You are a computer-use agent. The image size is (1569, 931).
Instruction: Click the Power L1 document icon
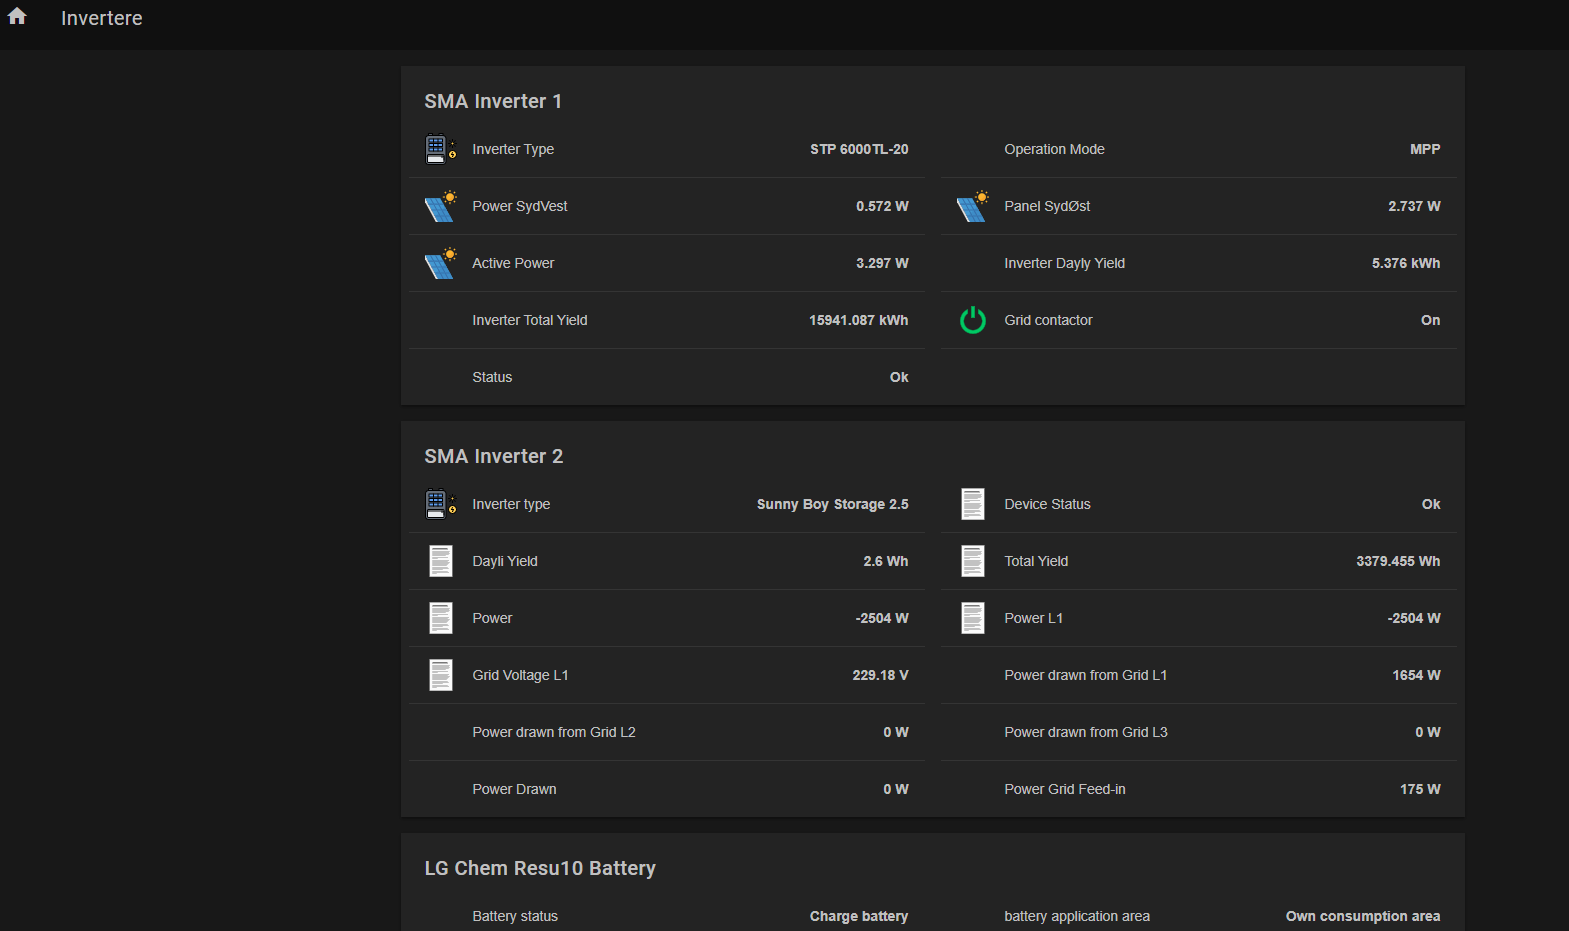[972, 618]
